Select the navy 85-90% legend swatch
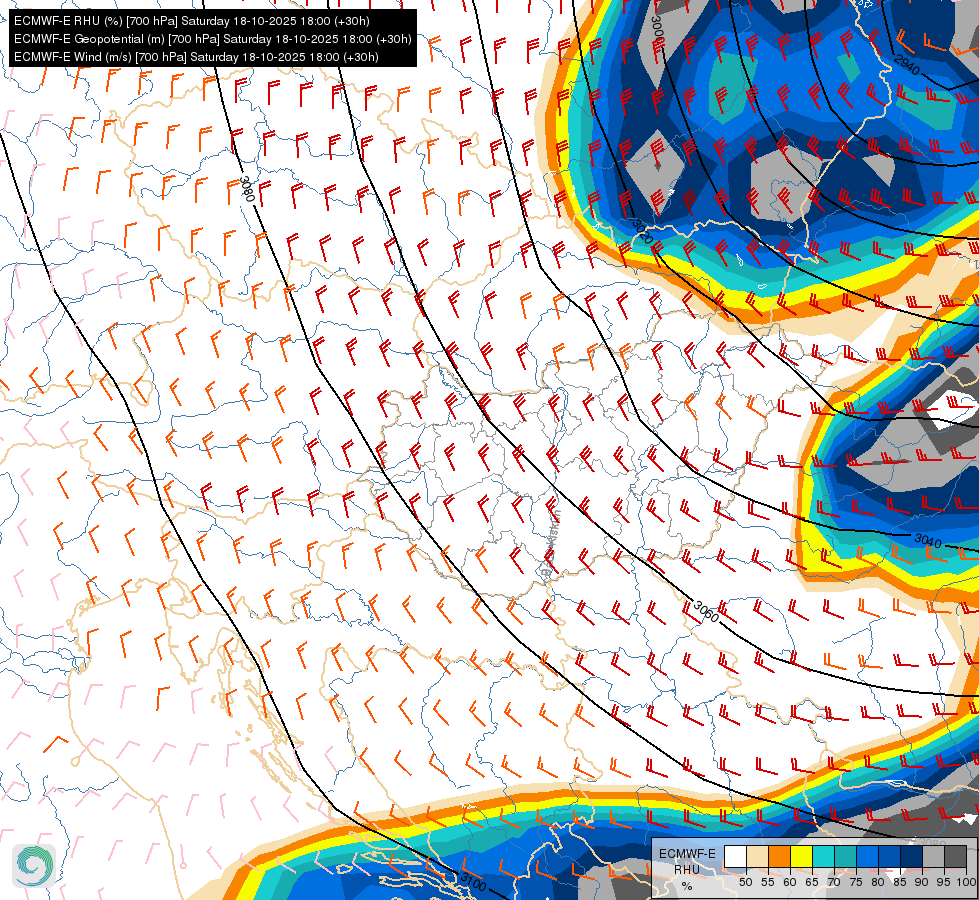Viewport: 979px width, 900px height. coord(912,856)
